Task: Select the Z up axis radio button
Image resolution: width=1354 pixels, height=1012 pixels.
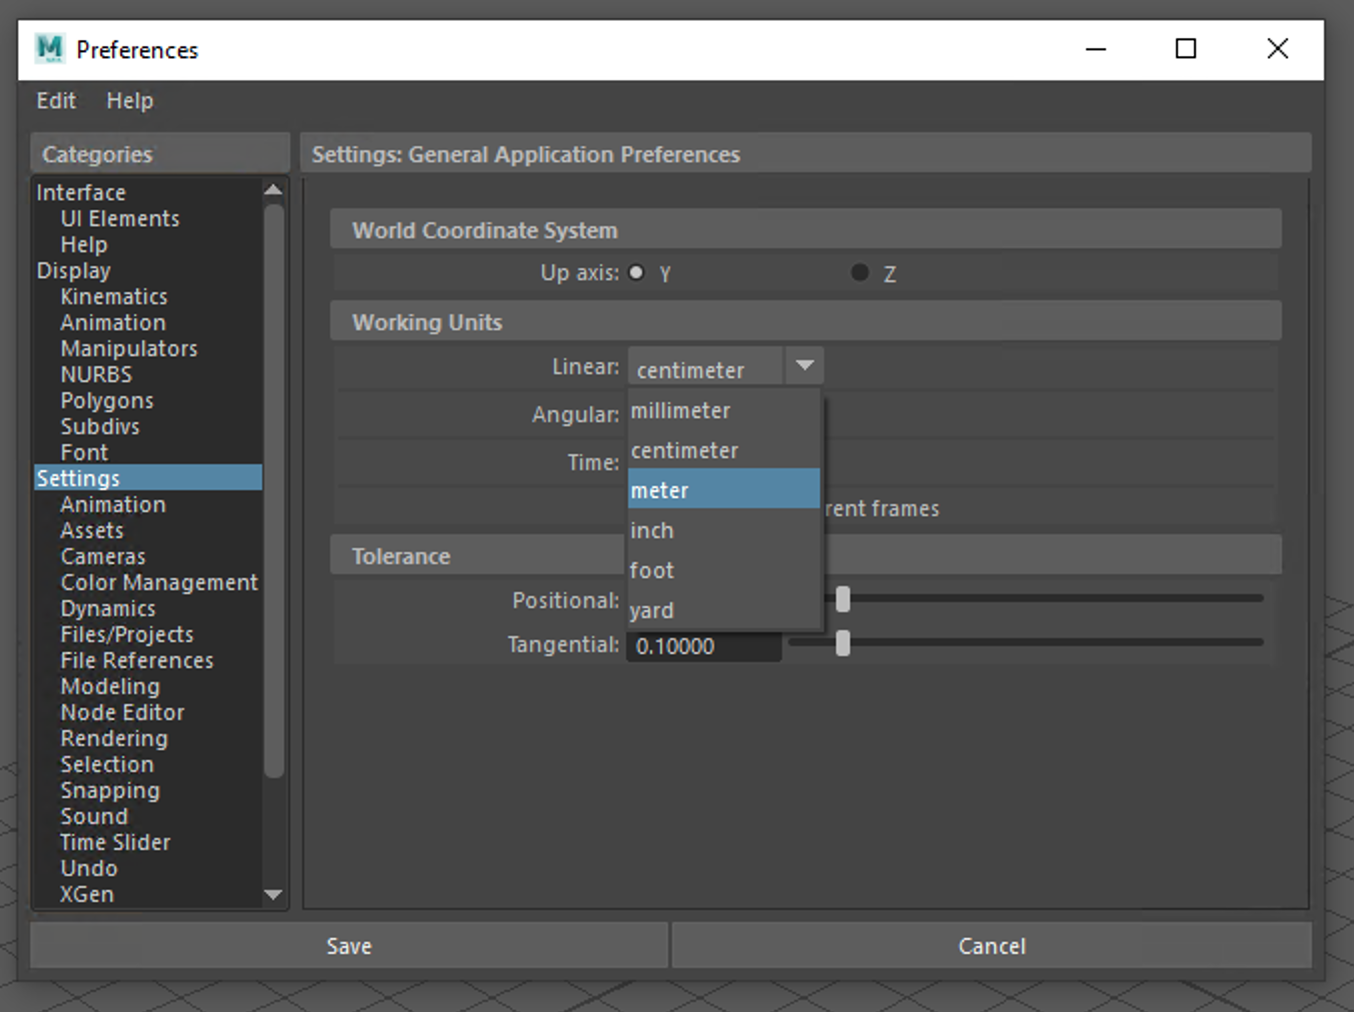Action: [859, 273]
